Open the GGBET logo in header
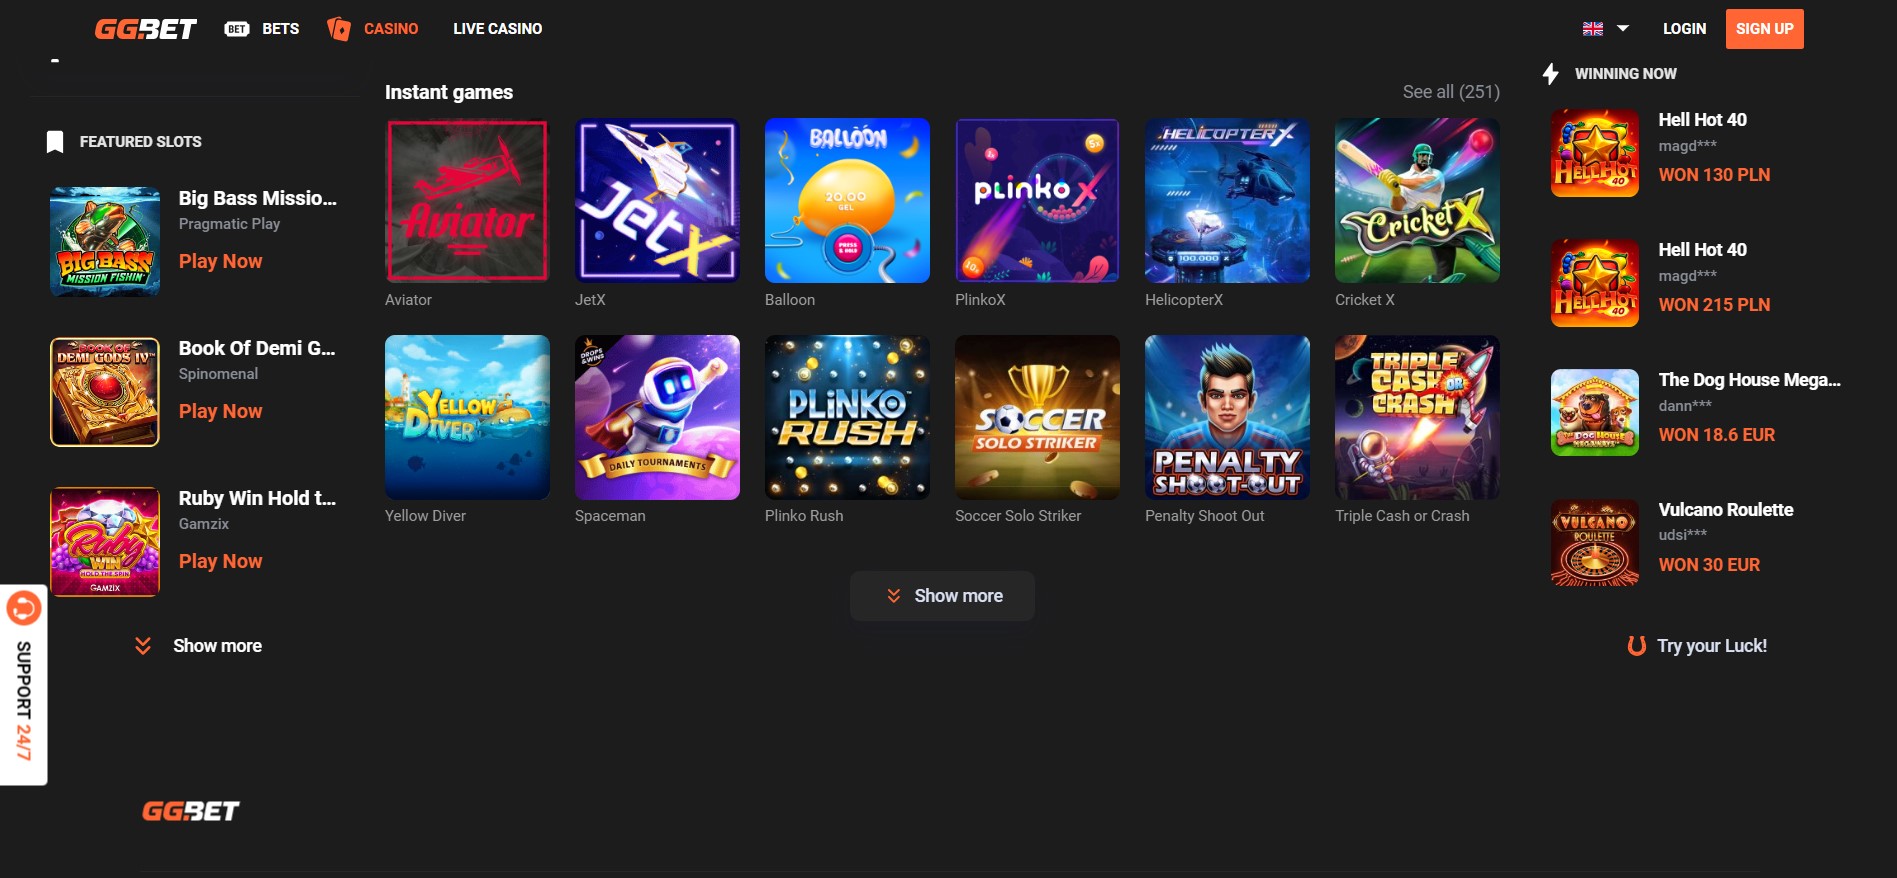Image resolution: width=1897 pixels, height=878 pixels. (145, 29)
